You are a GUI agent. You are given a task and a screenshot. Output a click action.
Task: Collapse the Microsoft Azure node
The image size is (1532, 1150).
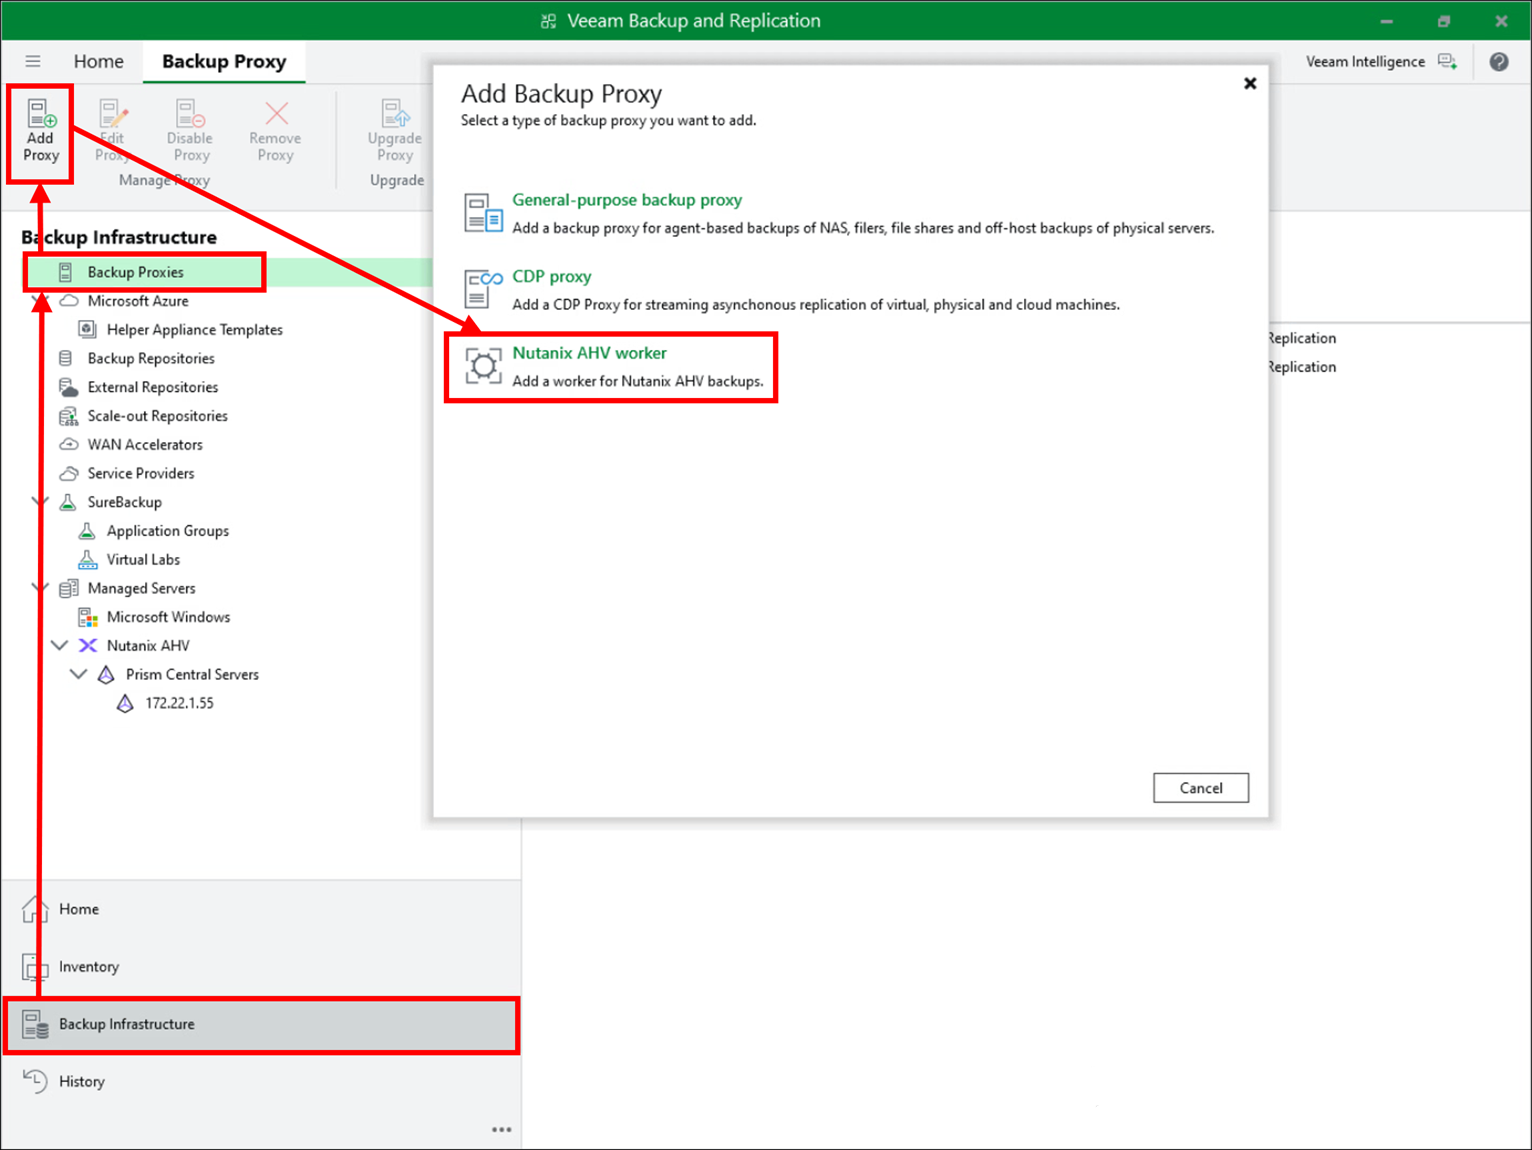(40, 300)
